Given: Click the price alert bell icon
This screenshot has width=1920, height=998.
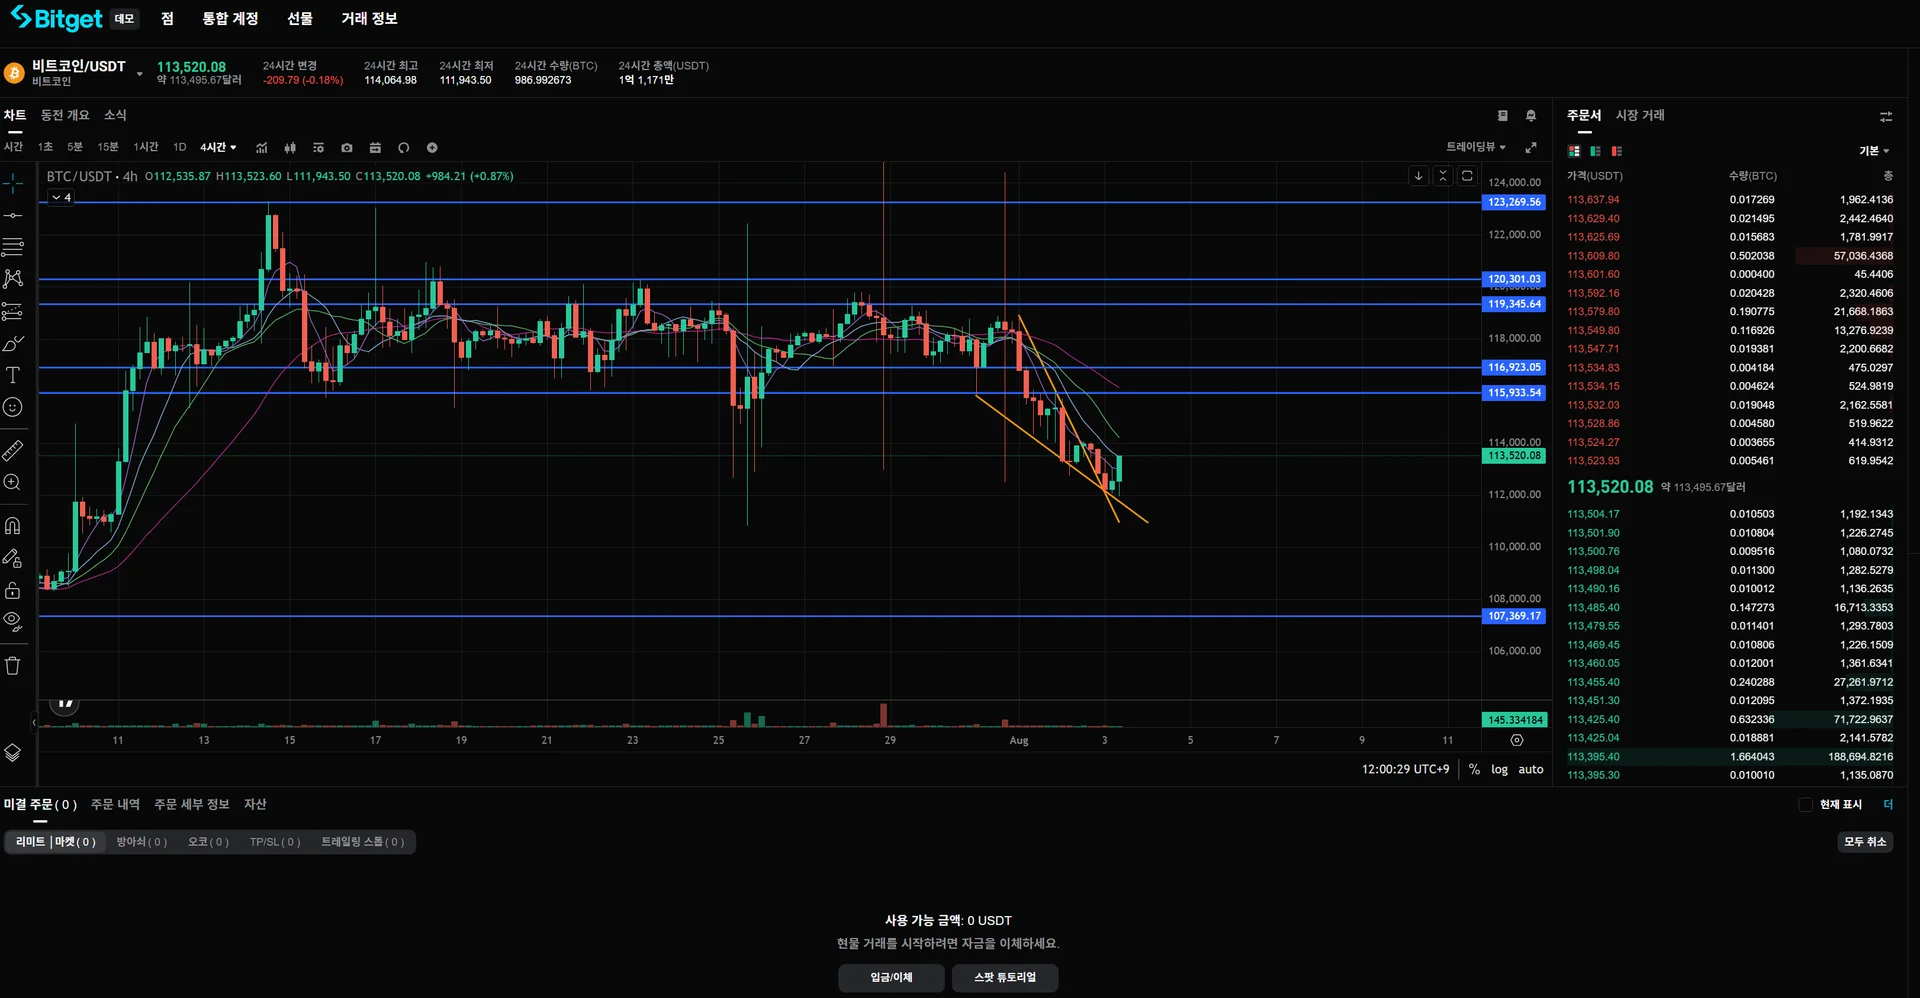Looking at the screenshot, I should [1531, 116].
